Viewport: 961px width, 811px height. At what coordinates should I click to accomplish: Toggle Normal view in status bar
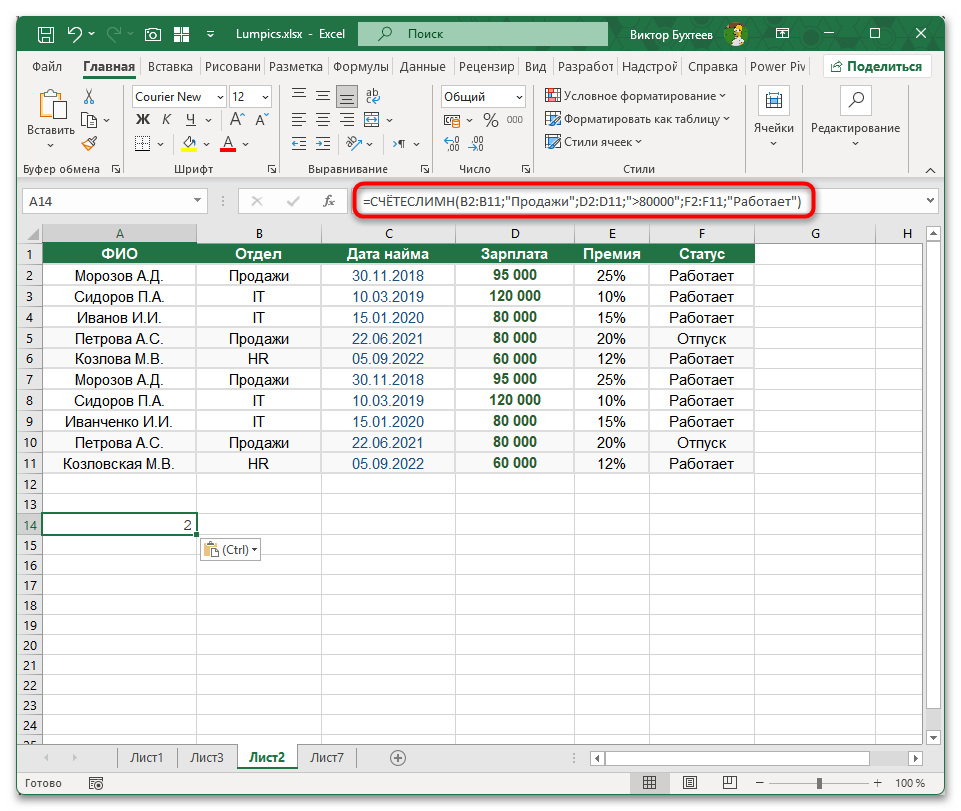[x=650, y=783]
